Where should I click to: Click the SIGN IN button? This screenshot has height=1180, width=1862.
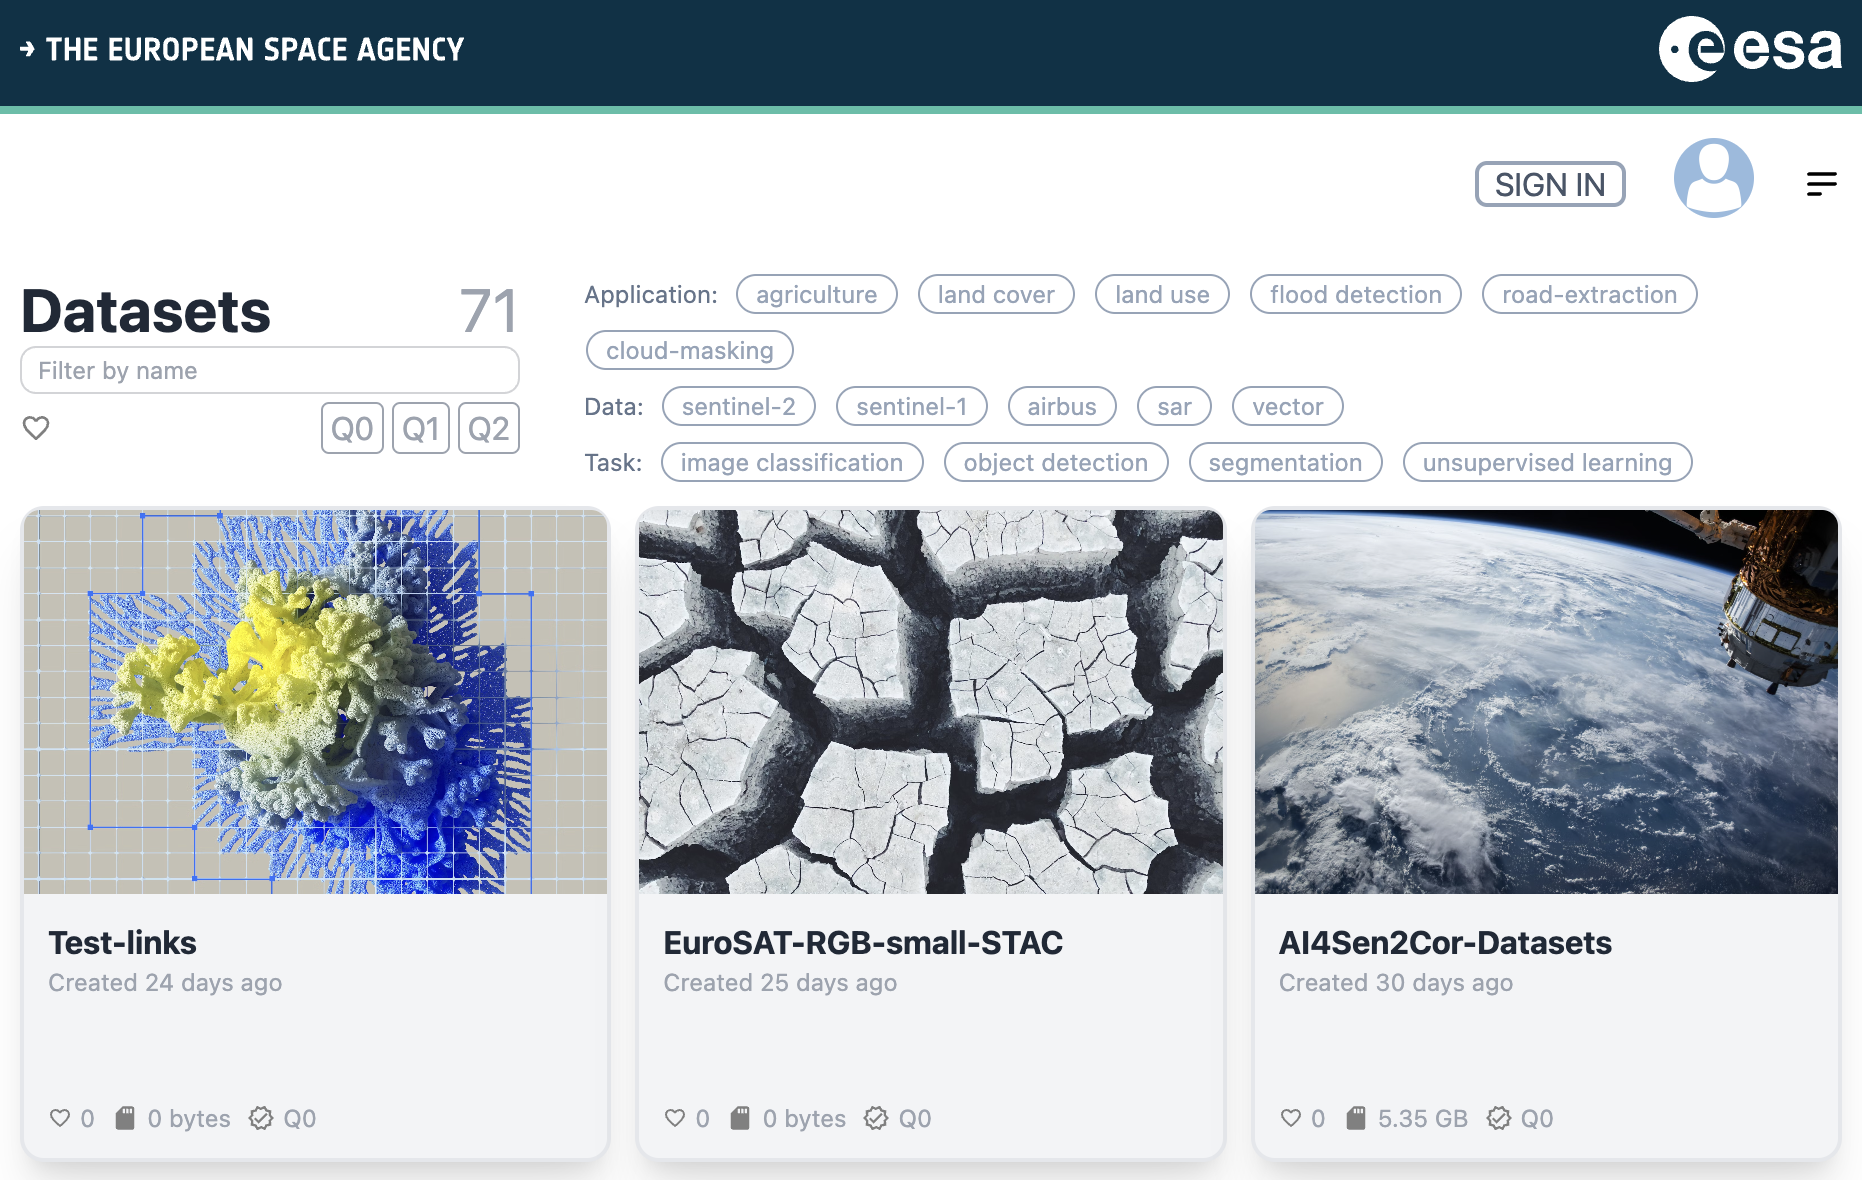click(x=1549, y=185)
